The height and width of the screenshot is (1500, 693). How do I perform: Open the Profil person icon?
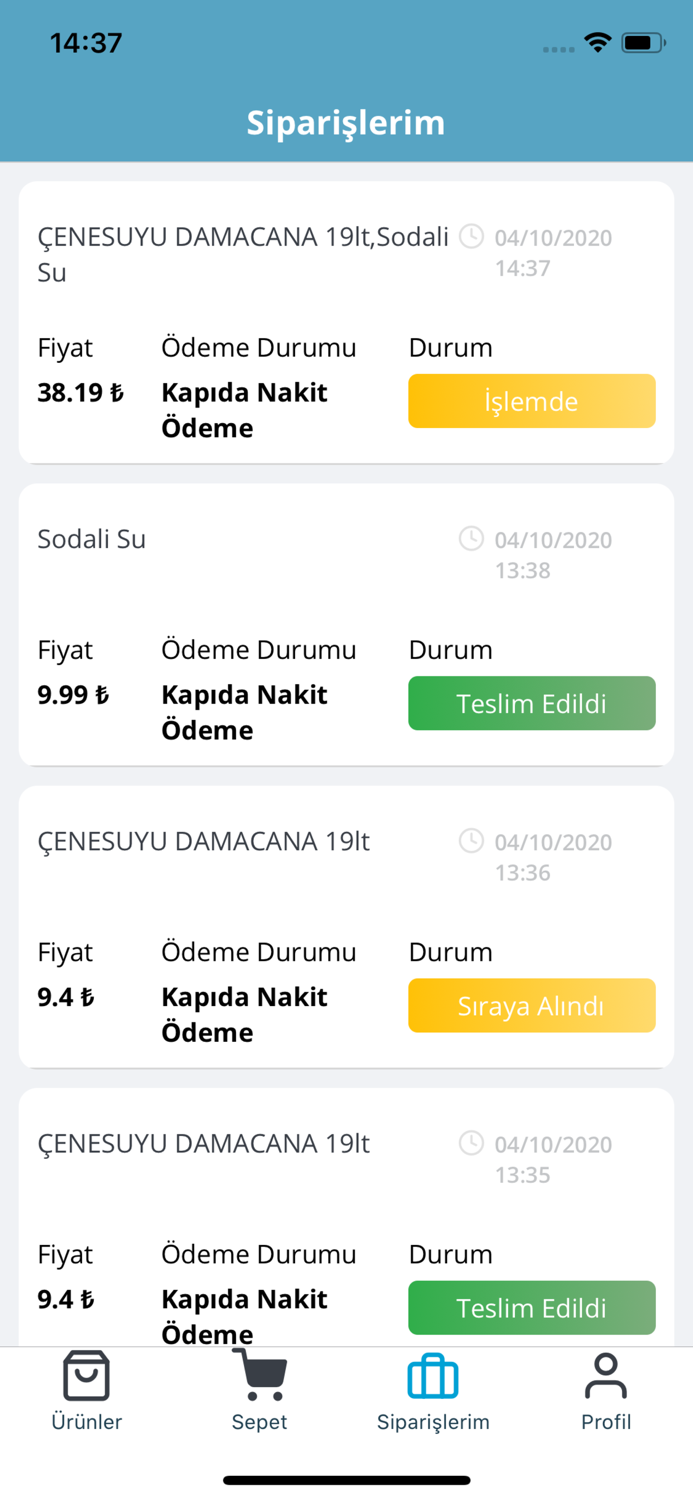click(x=606, y=1375)
